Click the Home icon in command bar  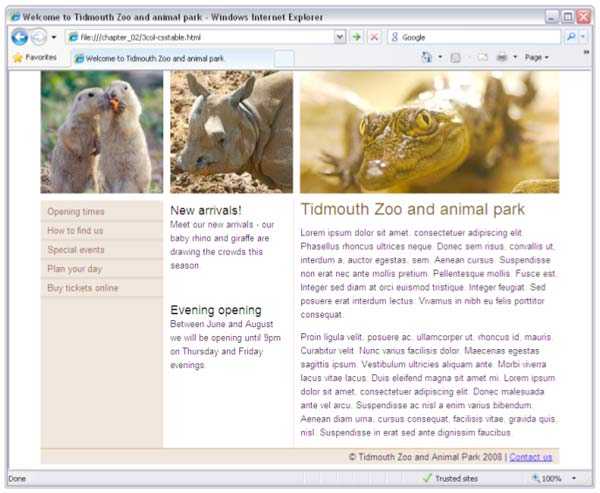pos(427,57)
